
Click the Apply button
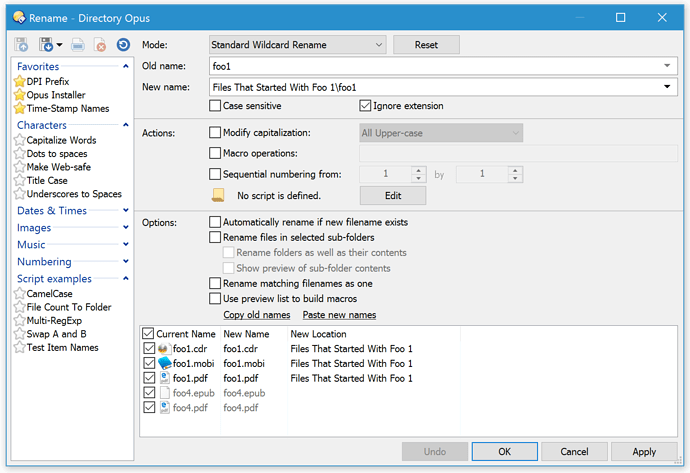tap(644, 451)
